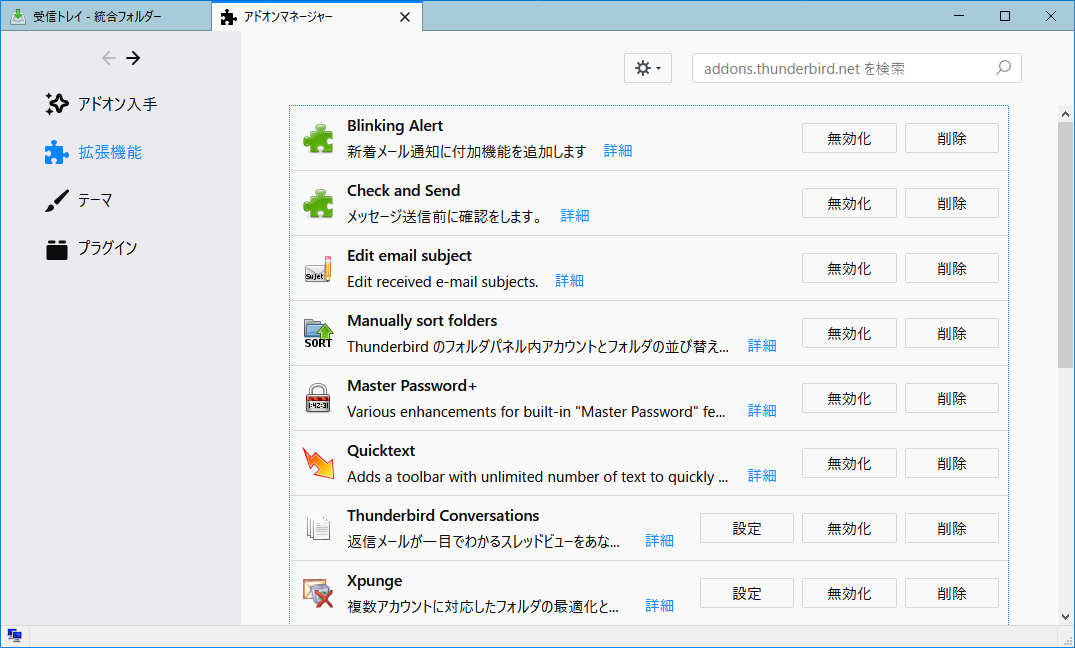Image resolution: width=1075 pixels, height=648 pixels.
Task: Click the Manually sort folders icon
Action: (x=318, y=333)
